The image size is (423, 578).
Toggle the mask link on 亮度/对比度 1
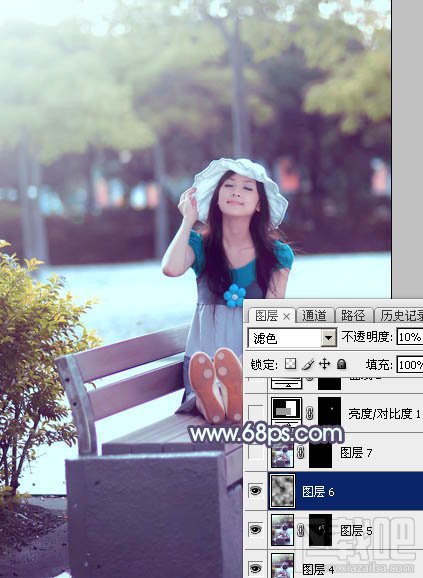click(x=310, y=413)
